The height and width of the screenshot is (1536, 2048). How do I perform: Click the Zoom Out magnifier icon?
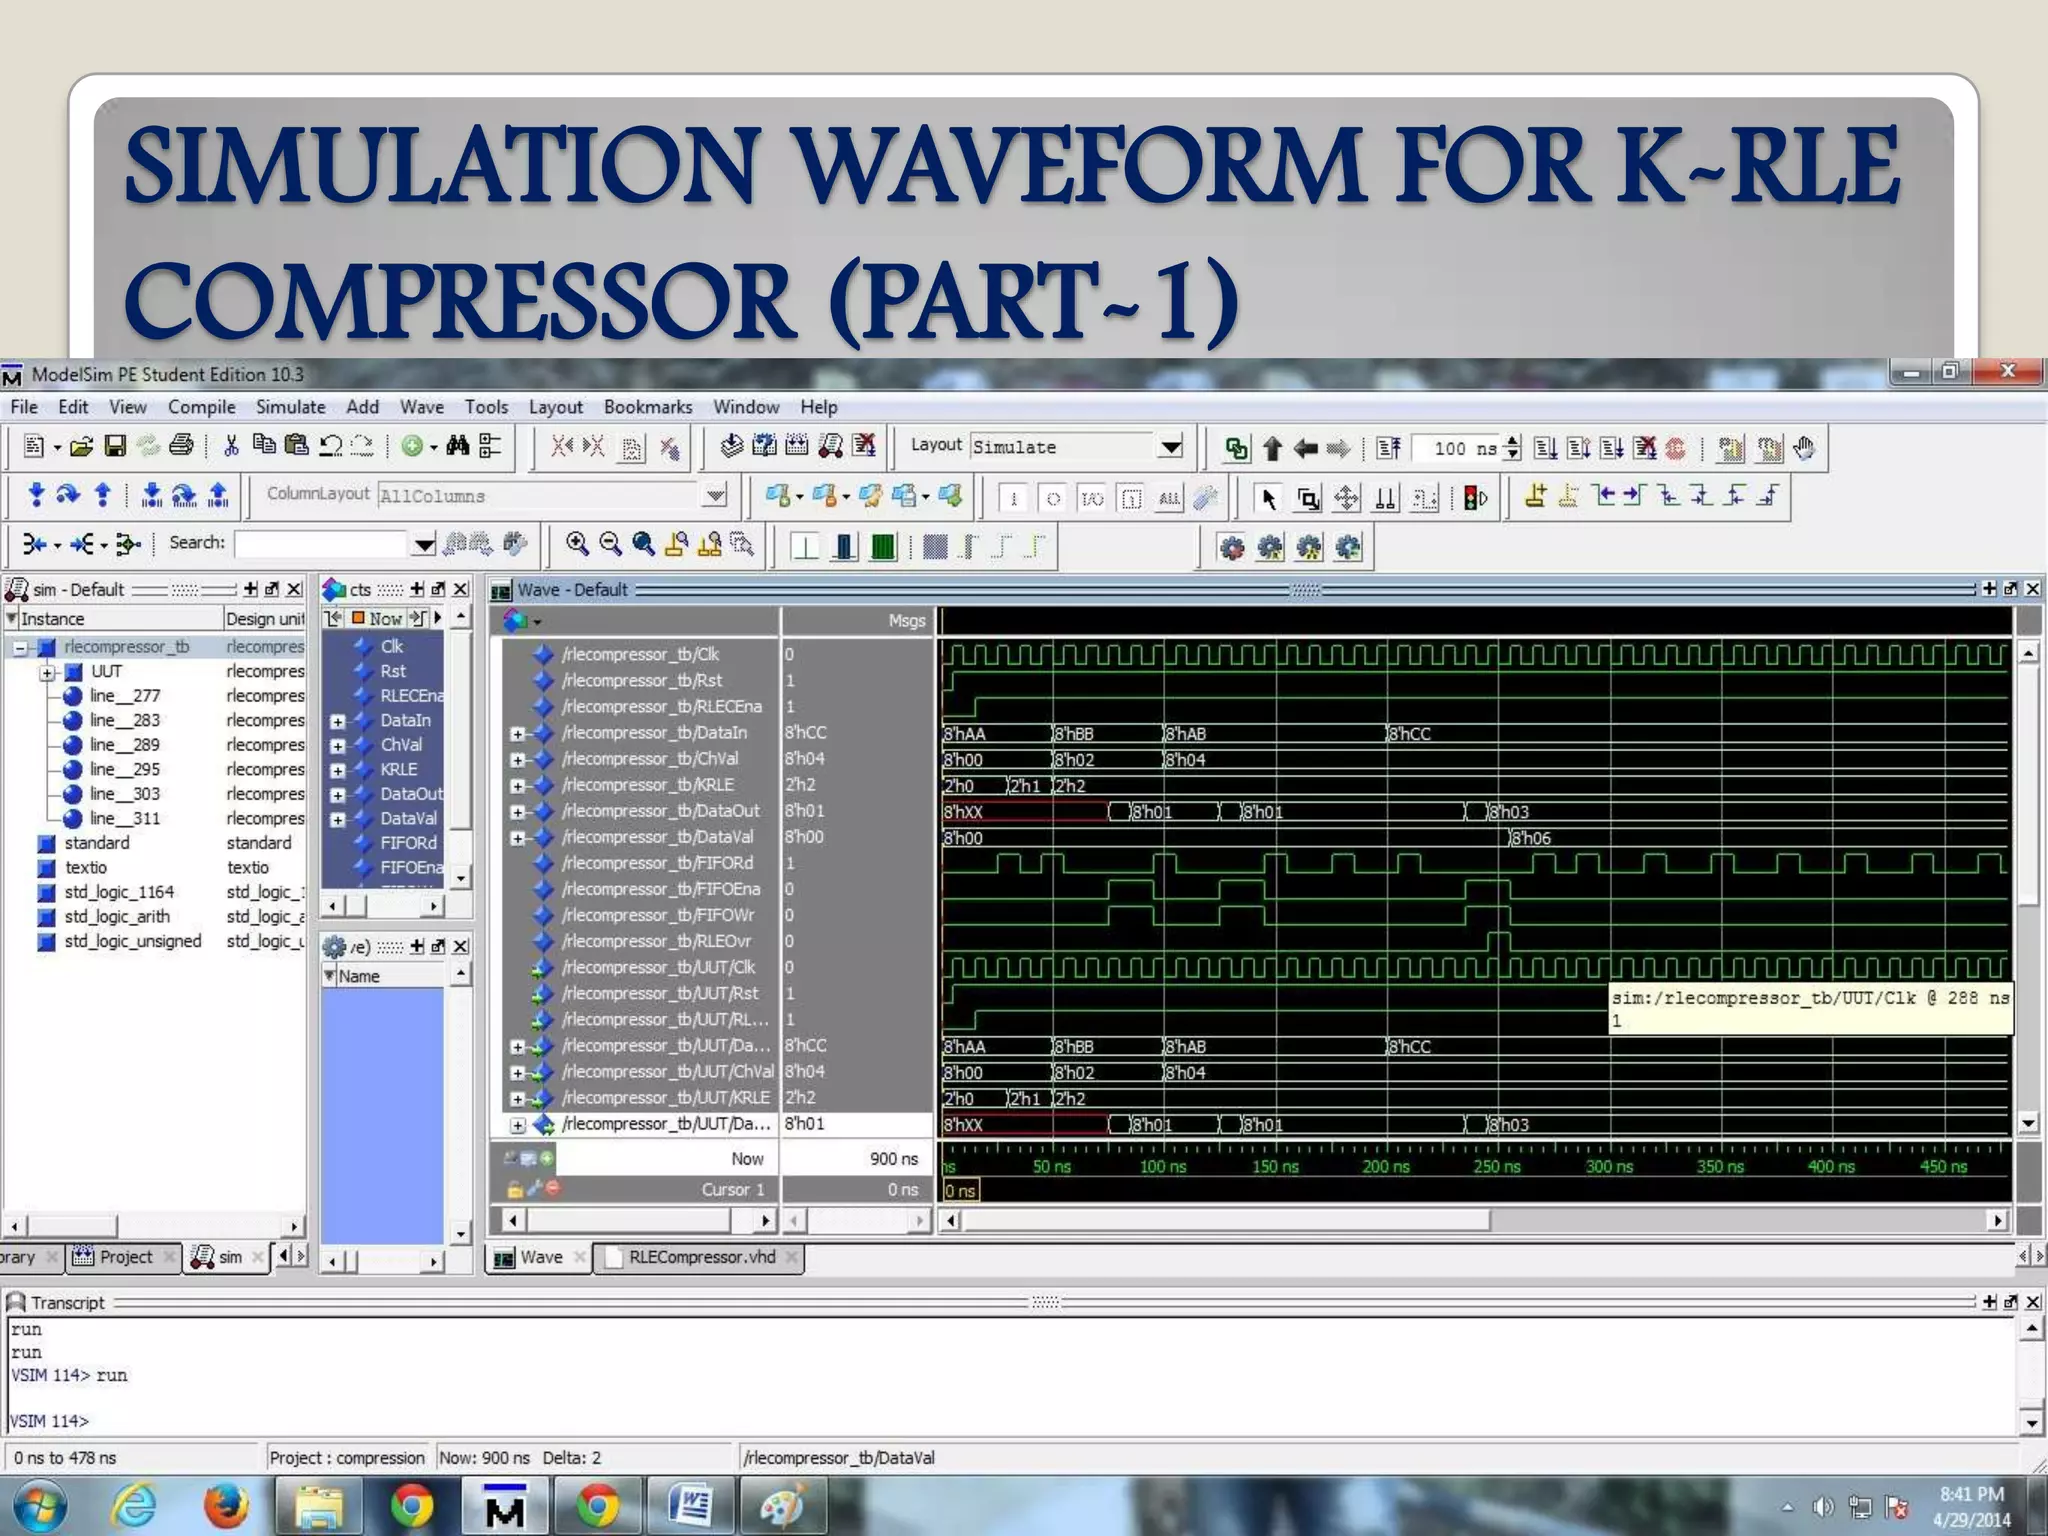point(610,543)
